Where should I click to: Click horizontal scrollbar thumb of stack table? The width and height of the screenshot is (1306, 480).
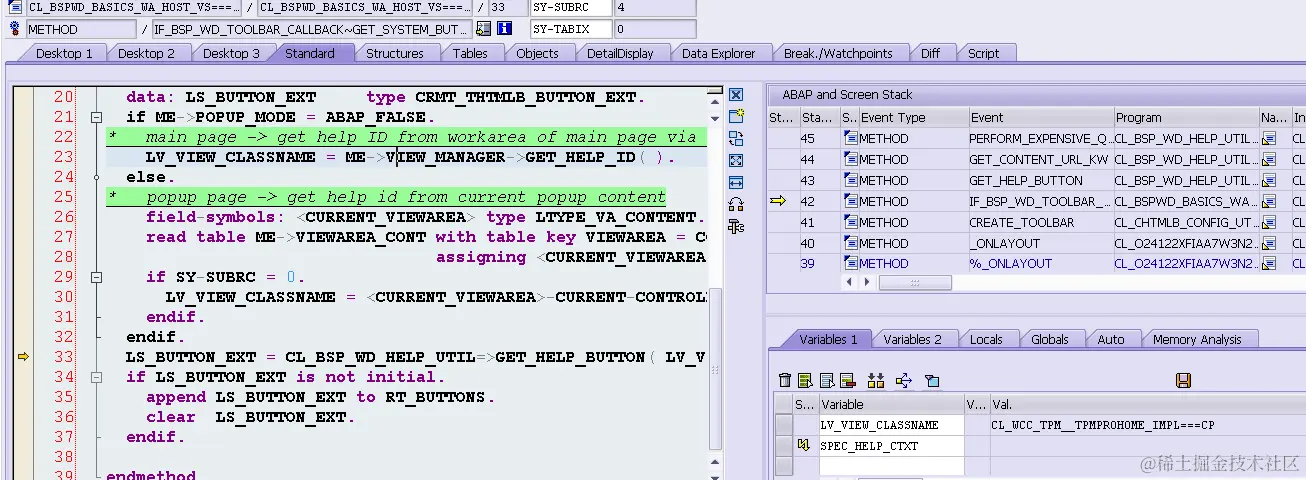914,283
